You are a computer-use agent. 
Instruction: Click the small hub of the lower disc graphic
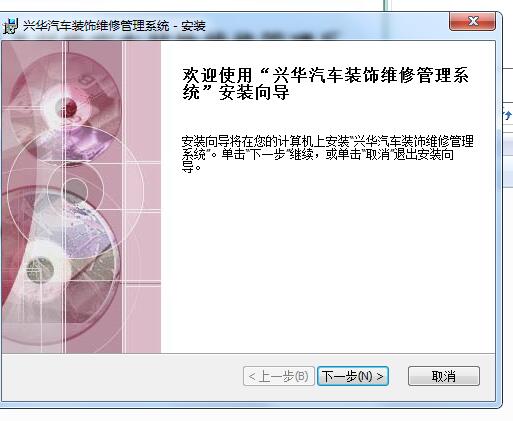click(40, 269)
